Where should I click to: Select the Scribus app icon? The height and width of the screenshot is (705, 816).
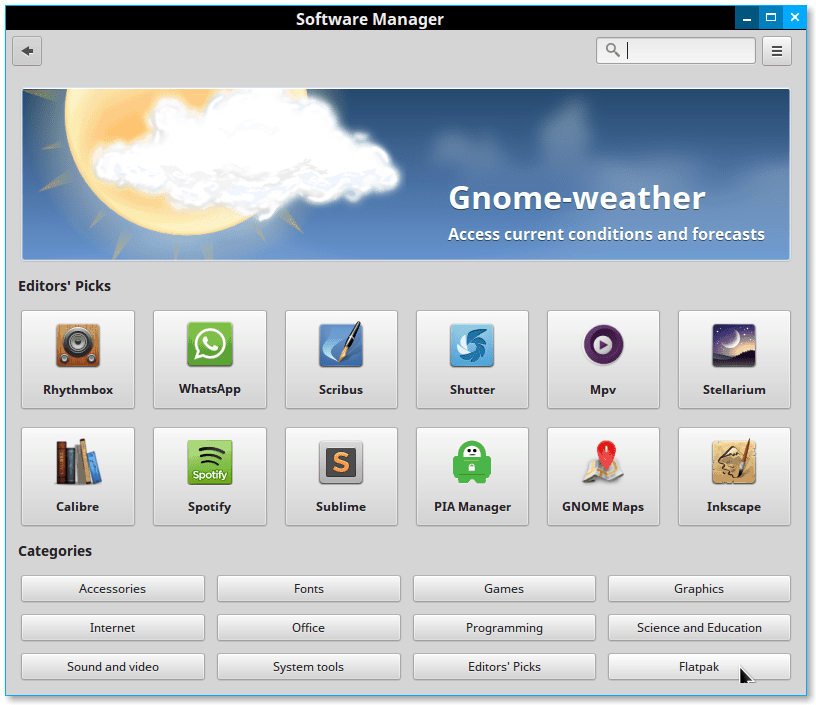pyautogui.click(x=341, y=344)
